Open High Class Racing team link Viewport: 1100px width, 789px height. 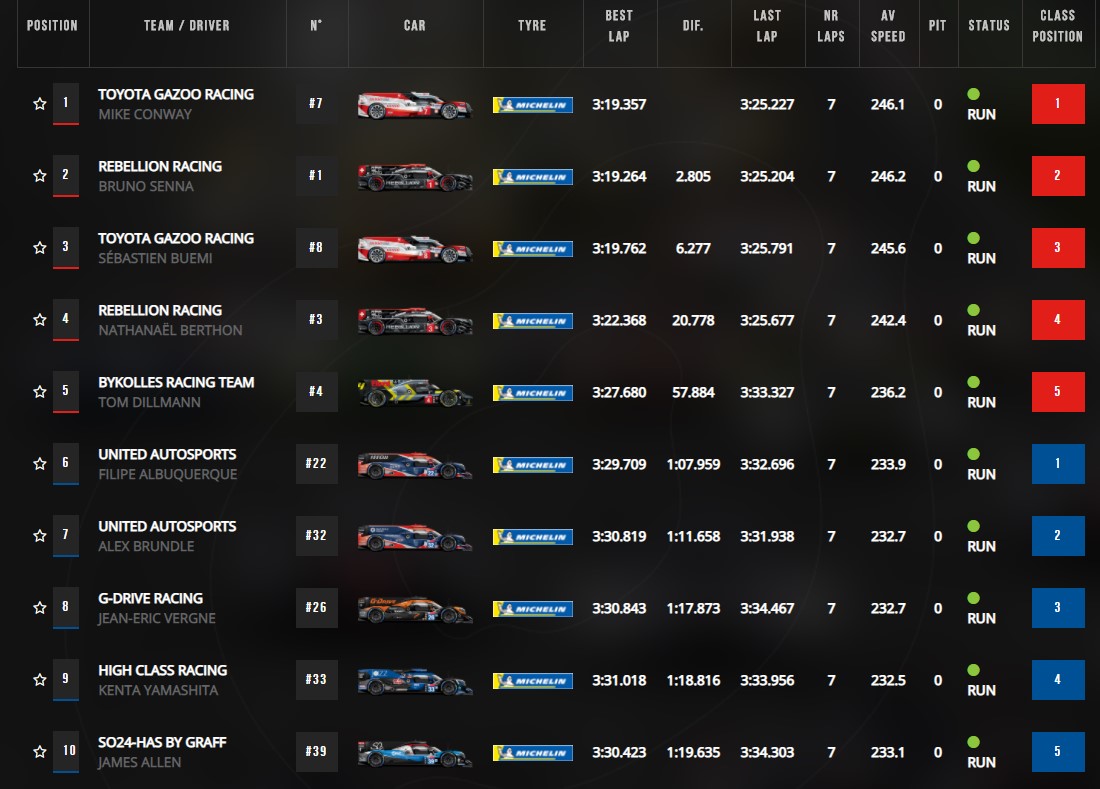coord(163,671)
